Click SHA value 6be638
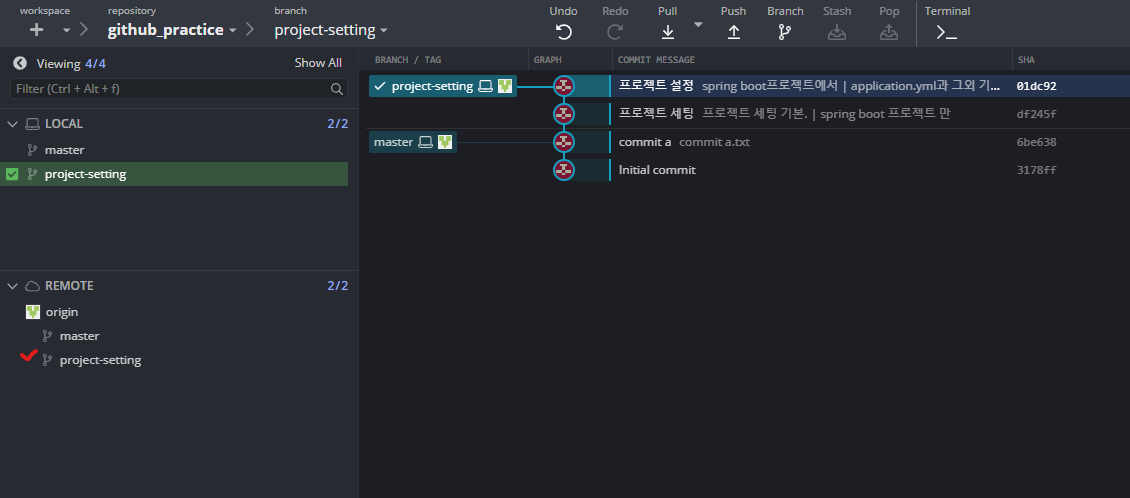Screen dimensions: 1130x498 (x=1036, y=142)
